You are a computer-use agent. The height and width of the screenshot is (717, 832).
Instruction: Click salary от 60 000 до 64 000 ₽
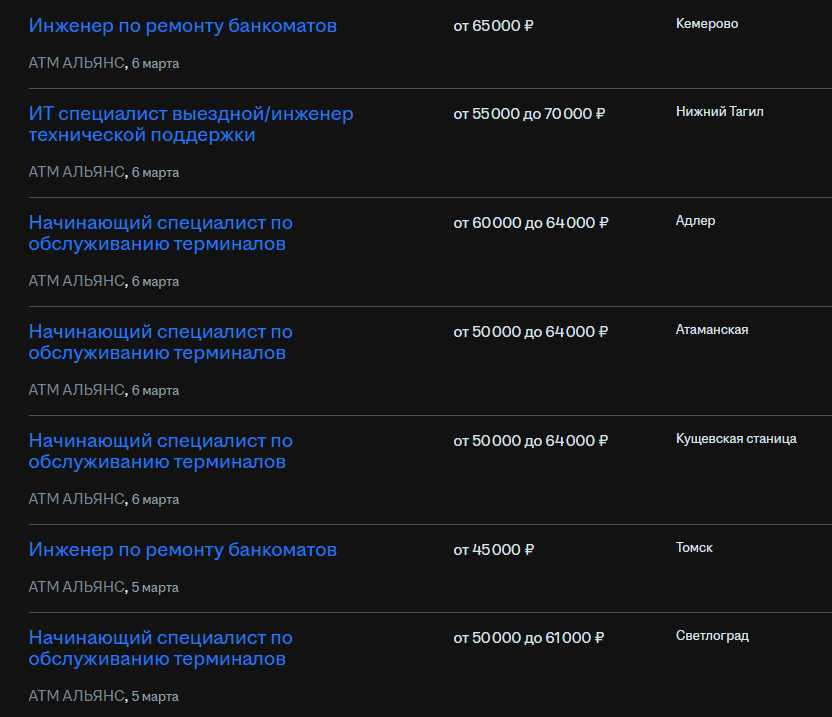(x=531, y=223)
